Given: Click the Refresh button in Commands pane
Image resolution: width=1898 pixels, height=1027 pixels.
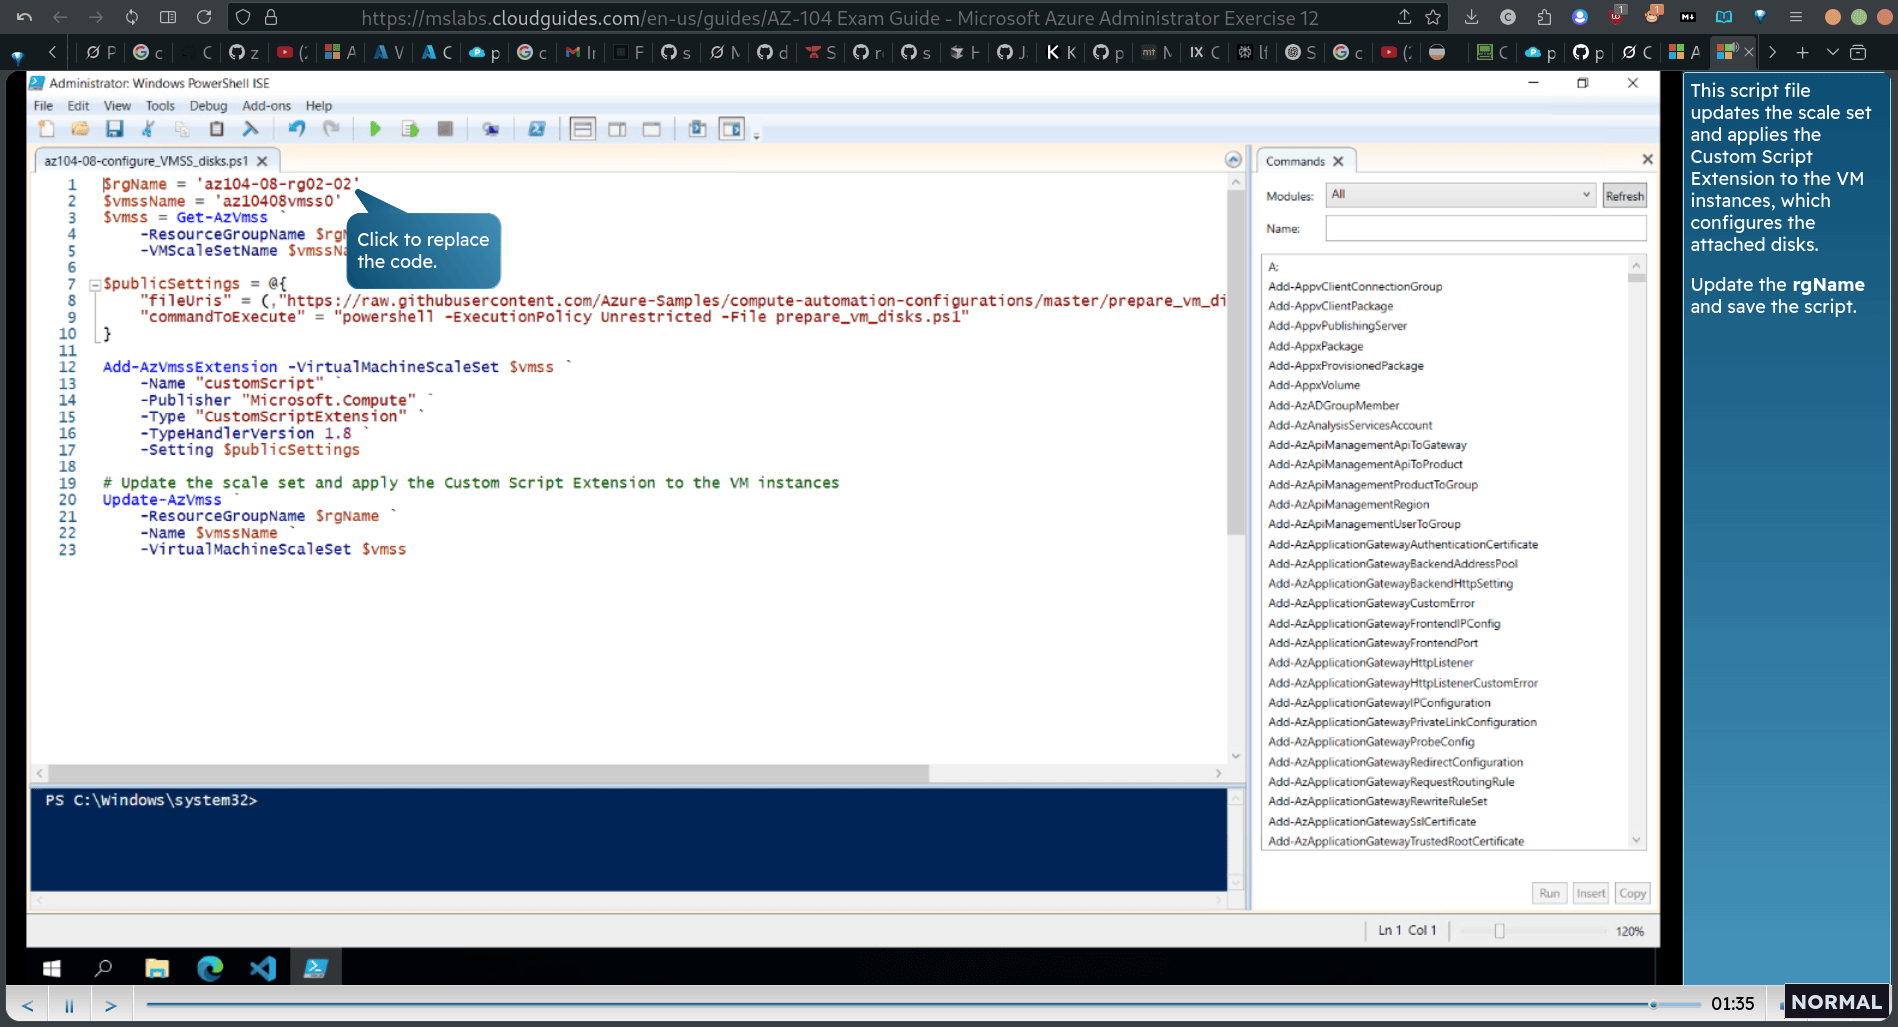Looking at the screenshot, I should pos(1624,196).
